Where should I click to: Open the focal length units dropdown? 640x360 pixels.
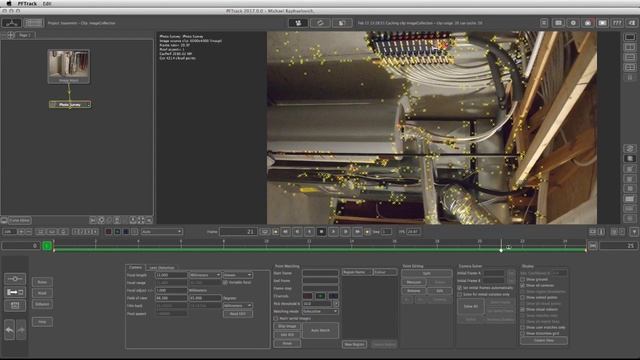205,275
